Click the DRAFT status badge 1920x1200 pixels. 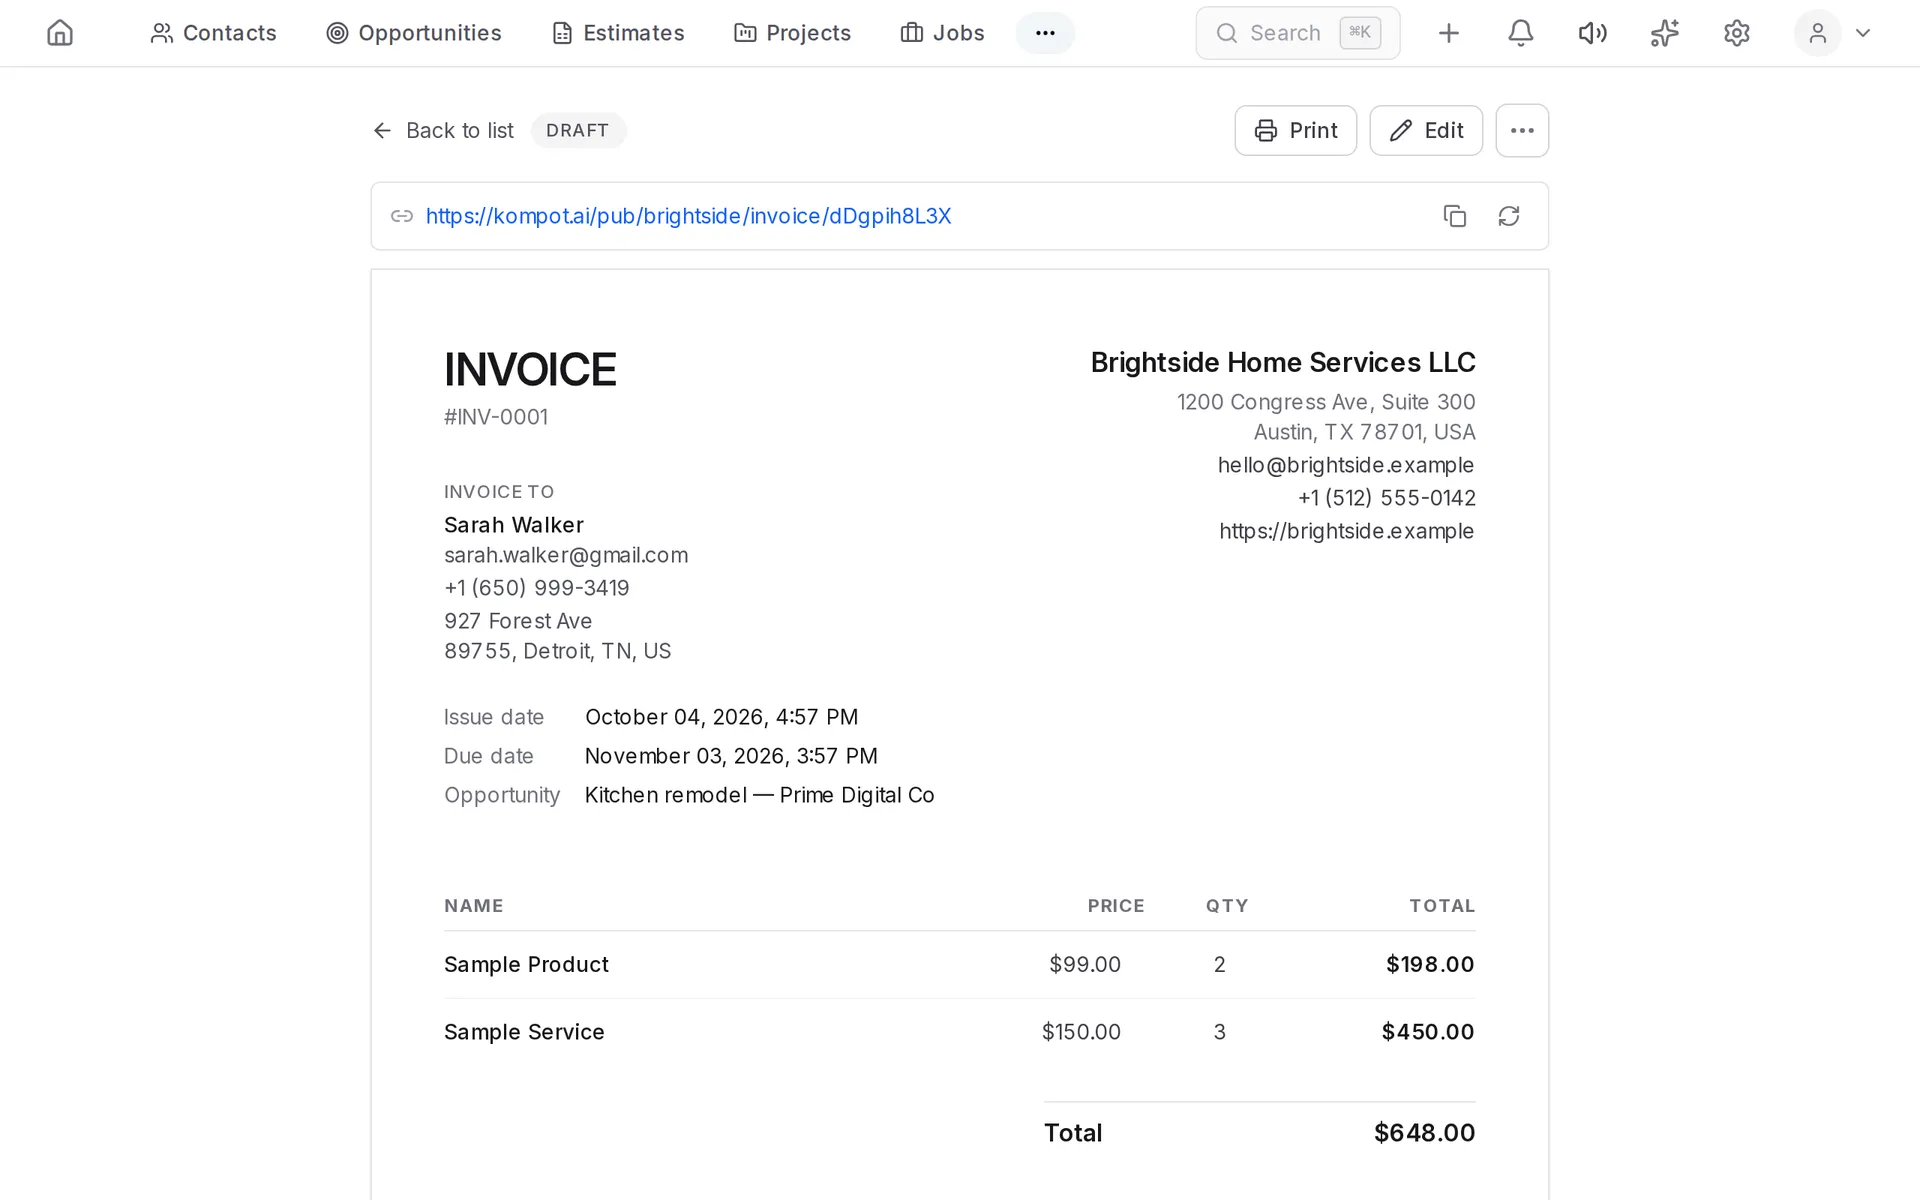tap(578, 131)
